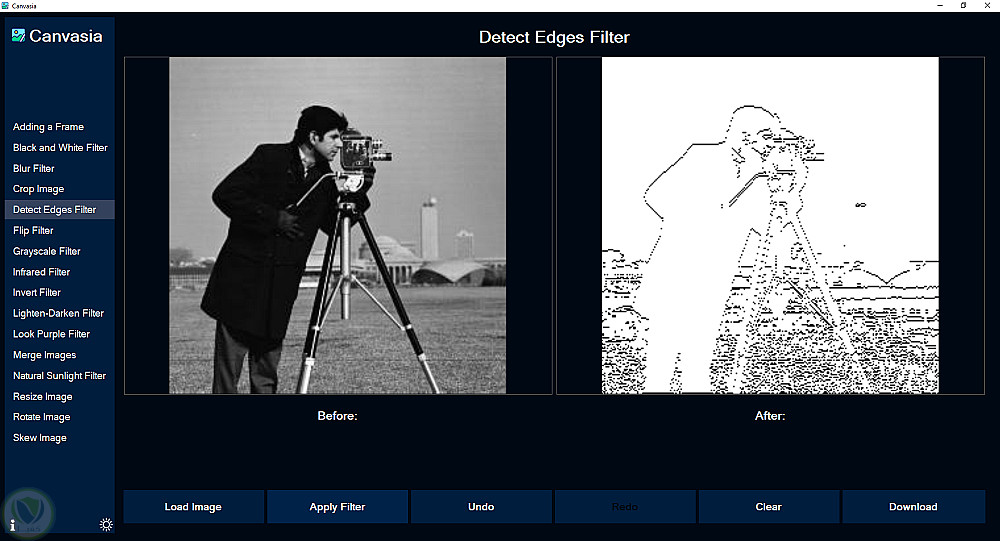Open the Blur Filter page
This screenshot has width=1000, height=541.
34,168
